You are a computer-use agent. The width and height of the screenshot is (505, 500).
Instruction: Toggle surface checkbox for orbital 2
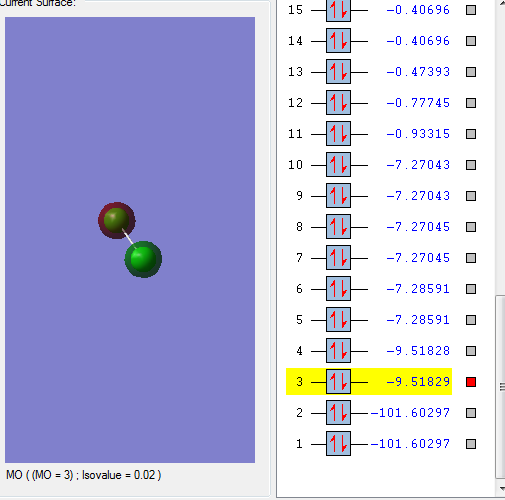pyautogui.click(x=471, y=413)
